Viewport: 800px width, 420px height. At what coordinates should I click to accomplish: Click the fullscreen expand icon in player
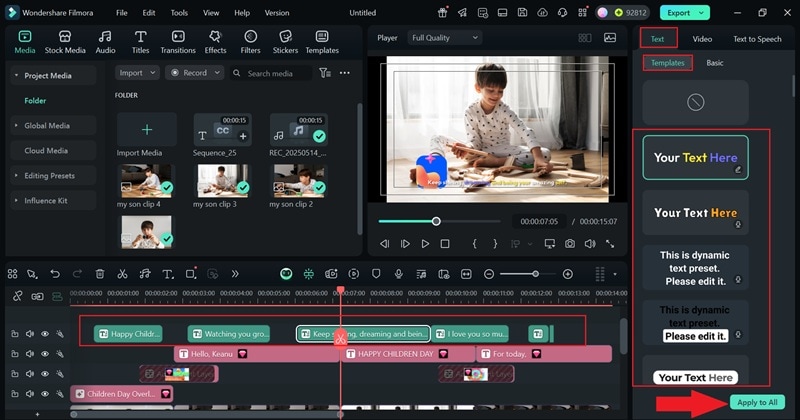point(610,244)
